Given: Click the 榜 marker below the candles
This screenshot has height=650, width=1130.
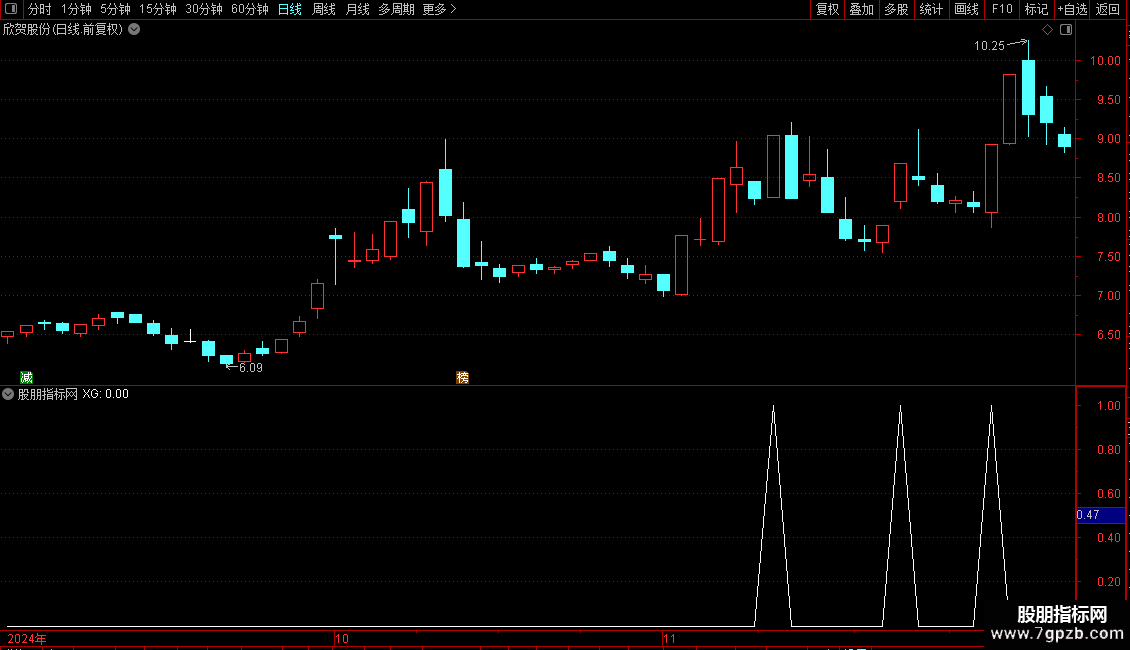Looking at the screenshot, I should pos(463,378).
